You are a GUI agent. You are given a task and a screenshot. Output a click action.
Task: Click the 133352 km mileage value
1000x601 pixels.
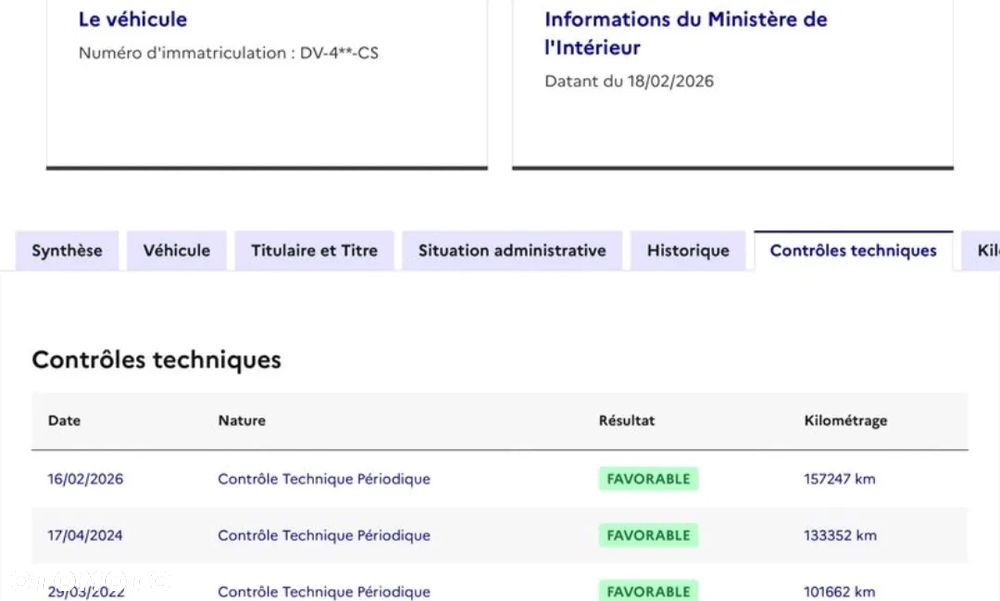coord(840,535)
